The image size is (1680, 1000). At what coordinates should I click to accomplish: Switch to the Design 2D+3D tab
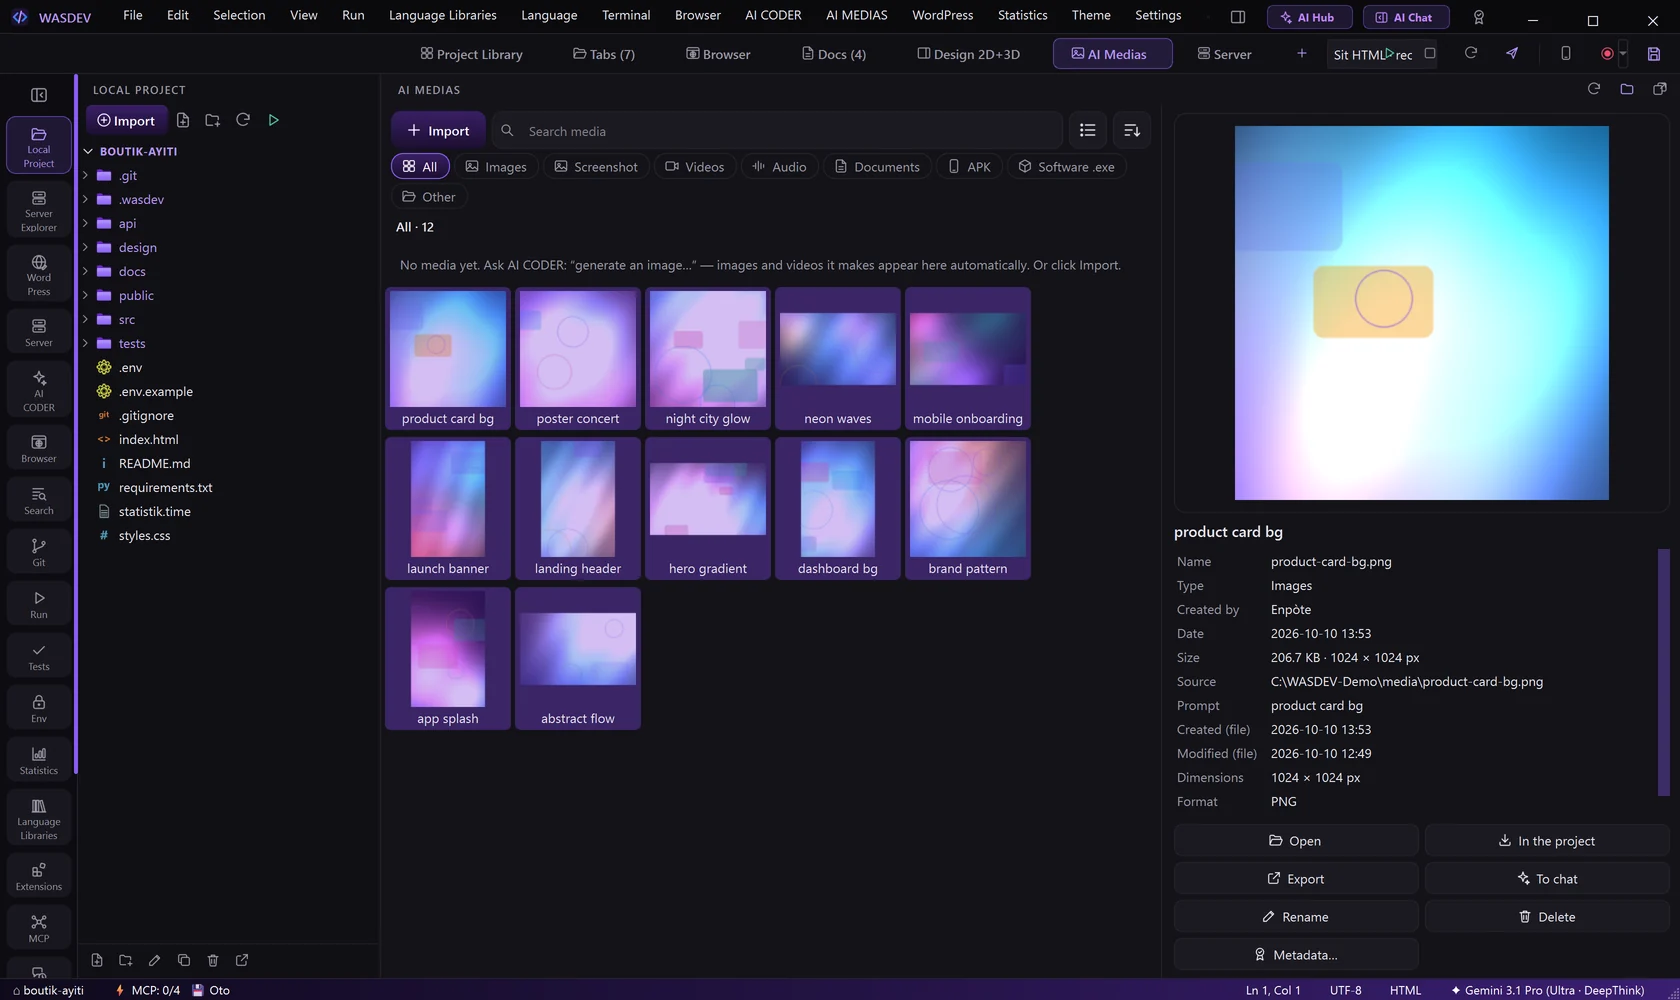point(969,54)
